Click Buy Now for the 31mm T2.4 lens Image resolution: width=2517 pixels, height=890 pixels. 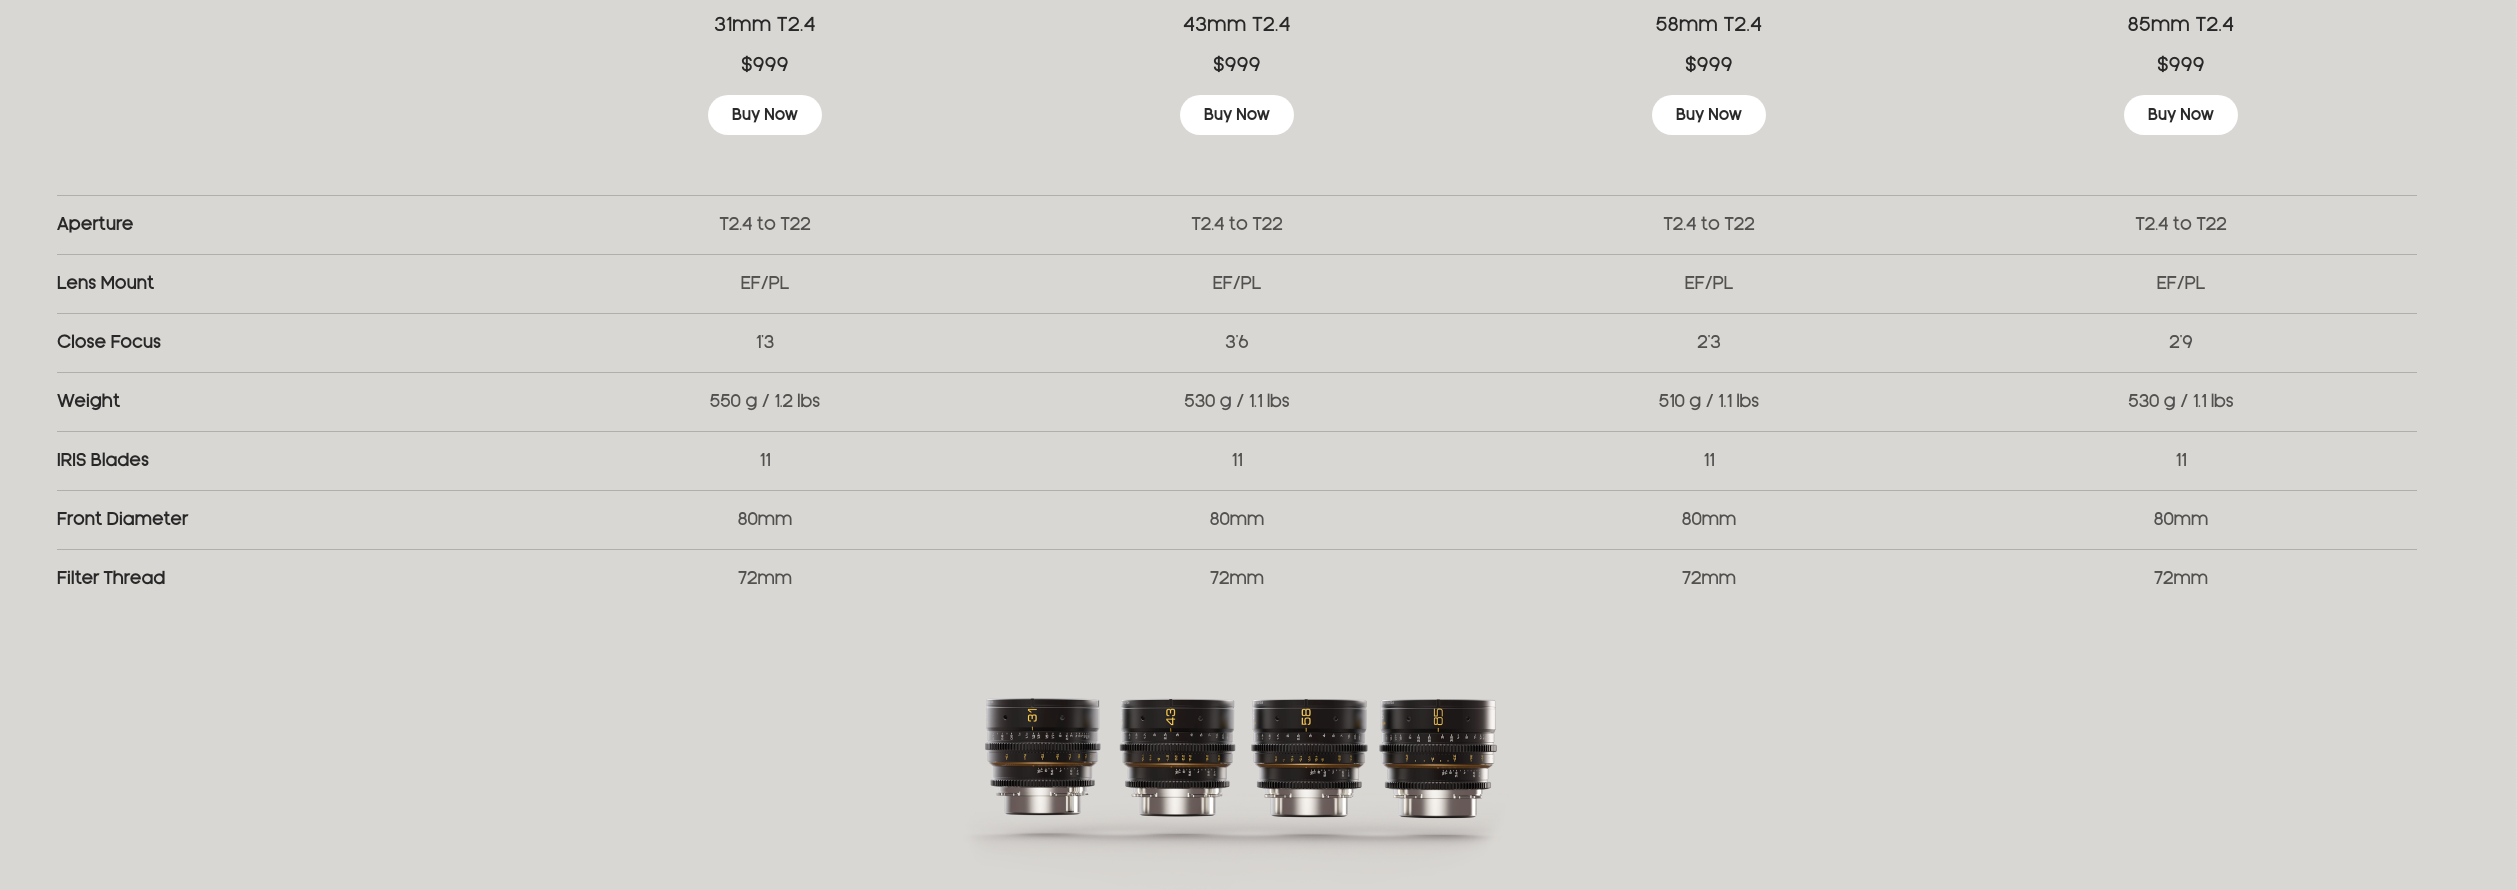pos(764,115)
